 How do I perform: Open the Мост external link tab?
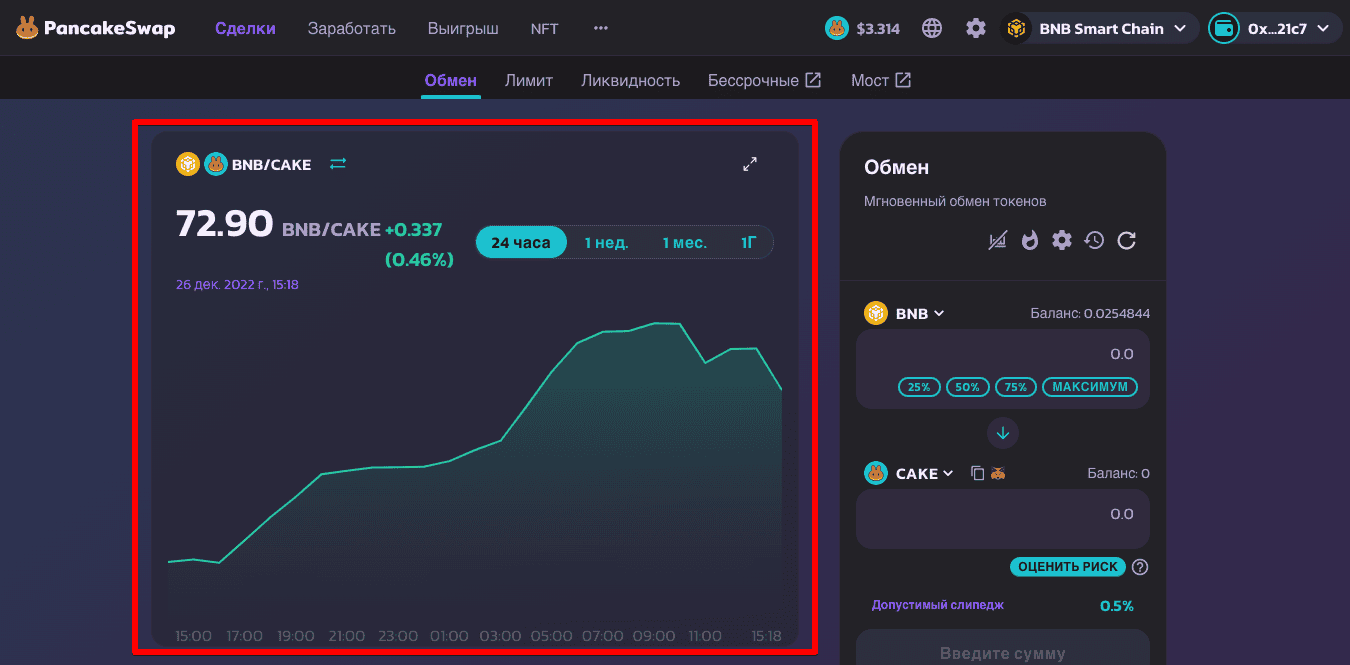(881, 80)
